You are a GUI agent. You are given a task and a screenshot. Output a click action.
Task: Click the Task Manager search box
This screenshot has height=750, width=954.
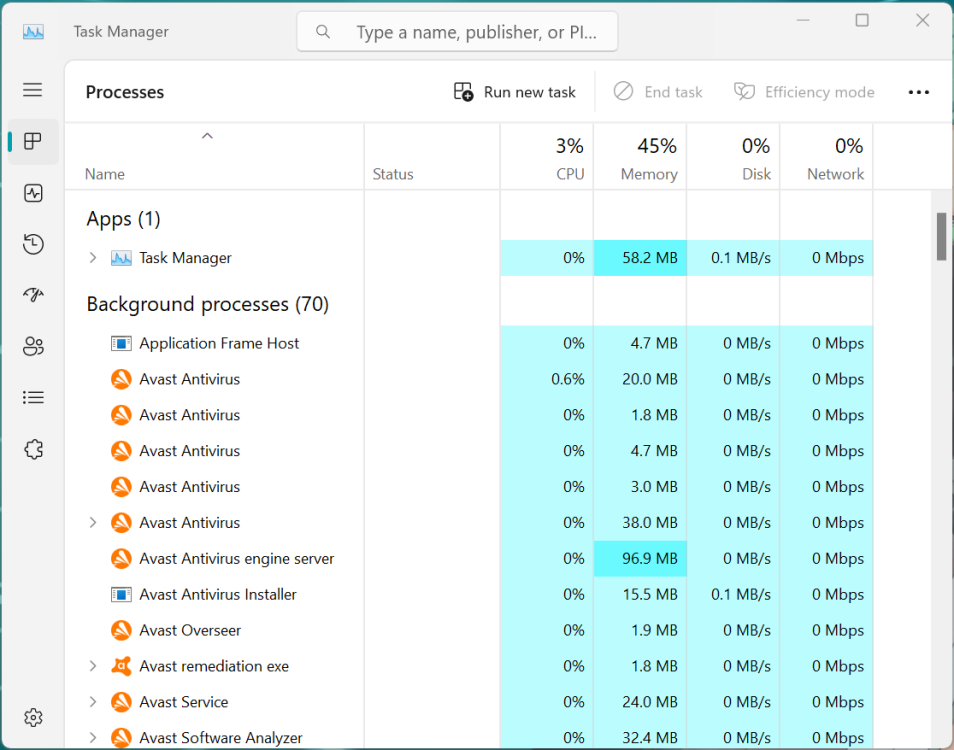pos(470,32)
